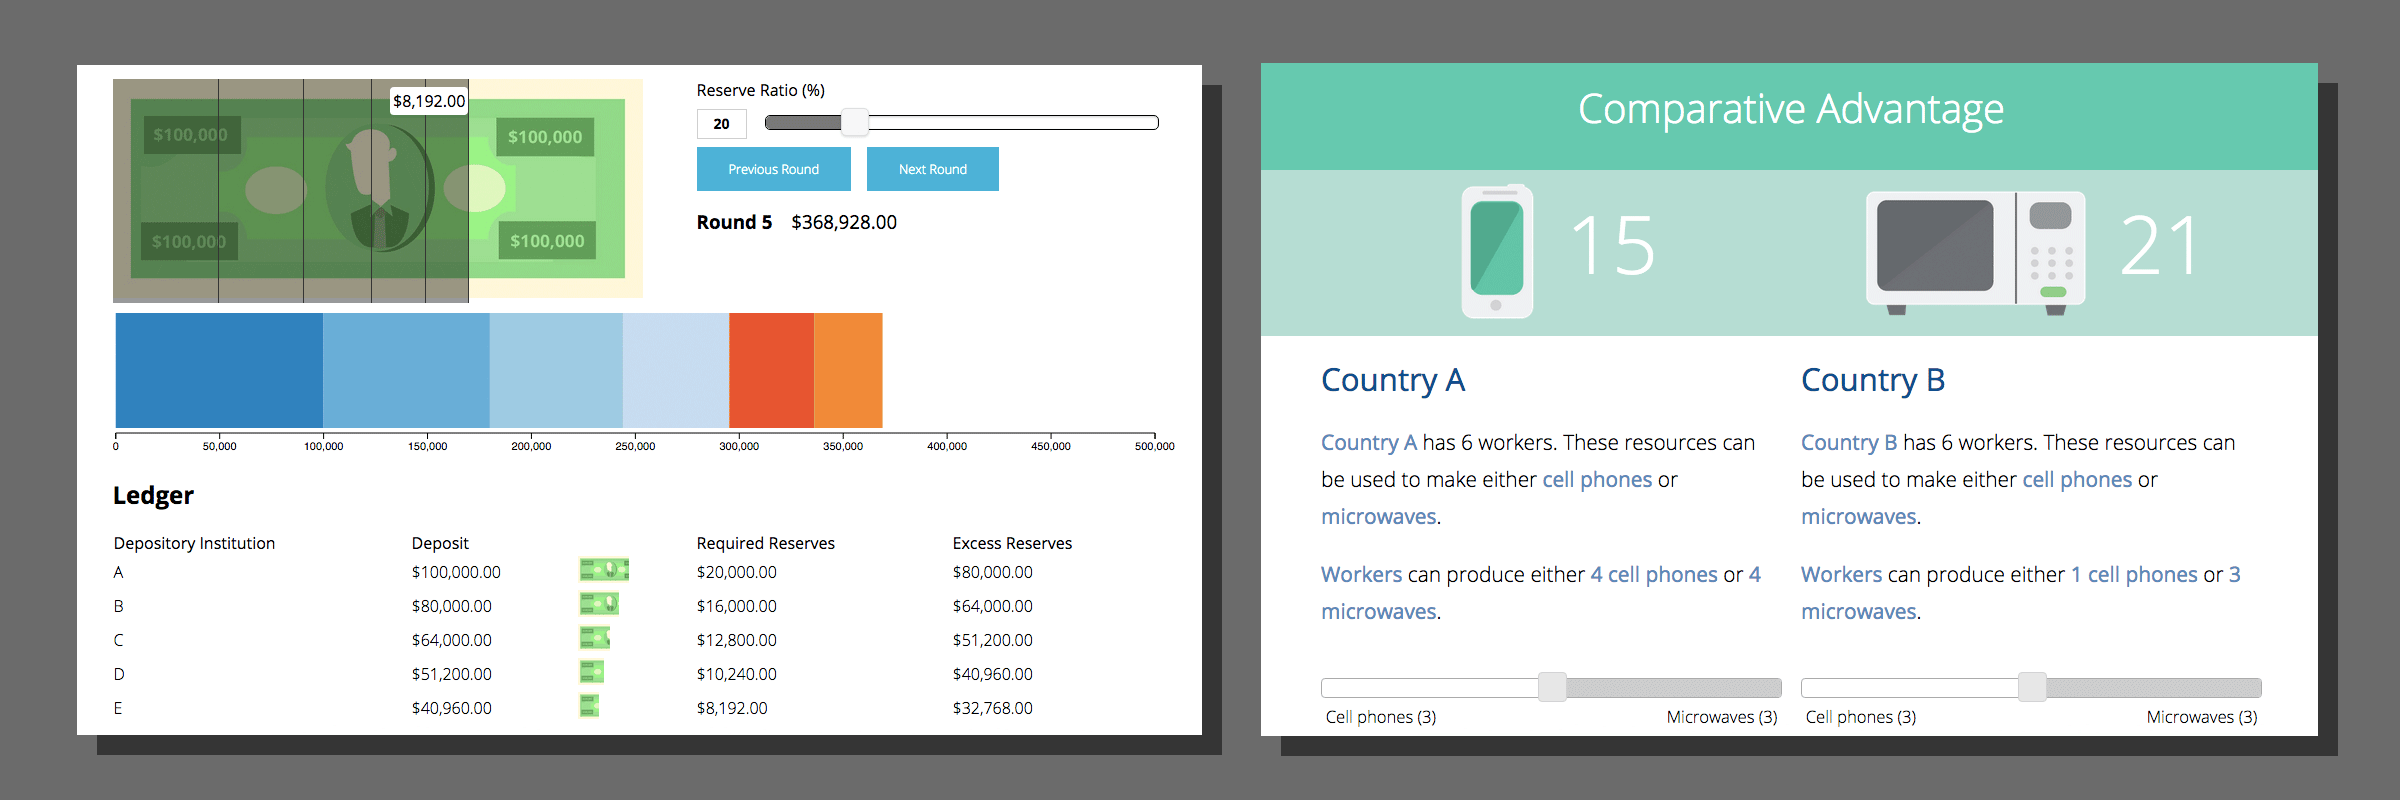Image resolution: width=2400 pixels, height=800 pixels.
Task: Click the $8,192.00 tooltip label
Action: pyautogui.click(x=429, y=101)
